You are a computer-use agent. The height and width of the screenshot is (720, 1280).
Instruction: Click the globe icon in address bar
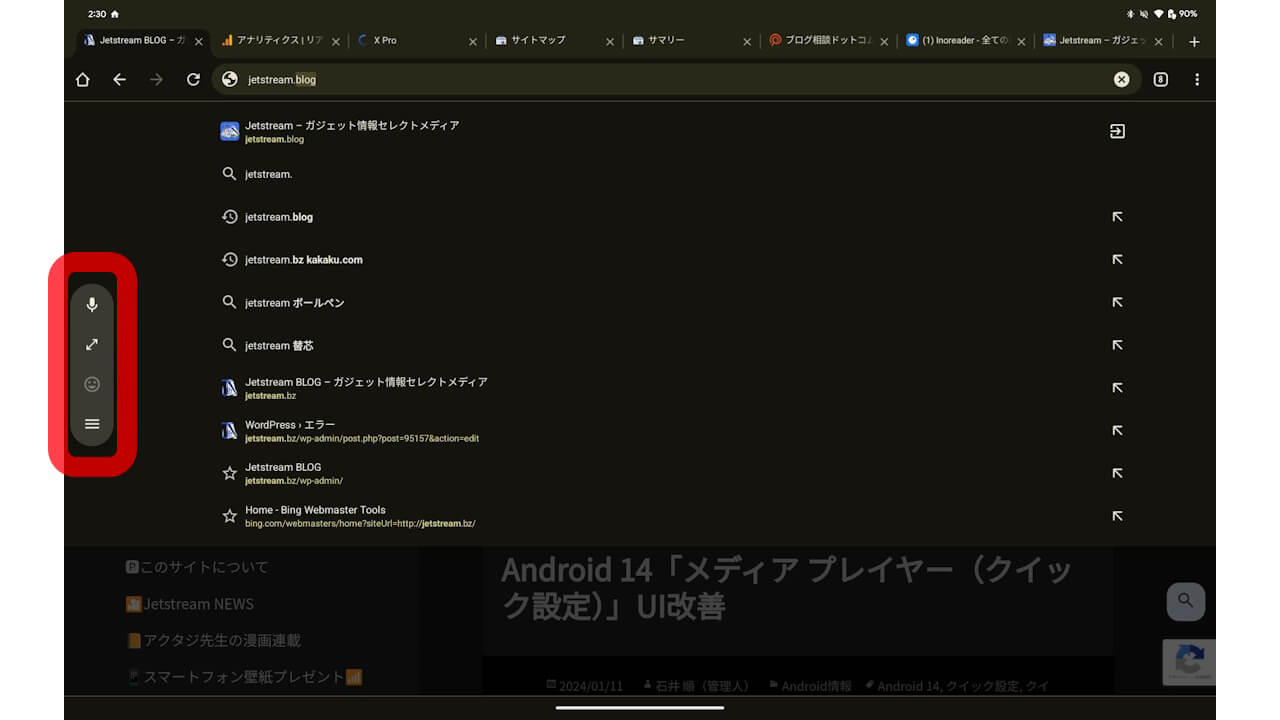(x=230, y=79)
